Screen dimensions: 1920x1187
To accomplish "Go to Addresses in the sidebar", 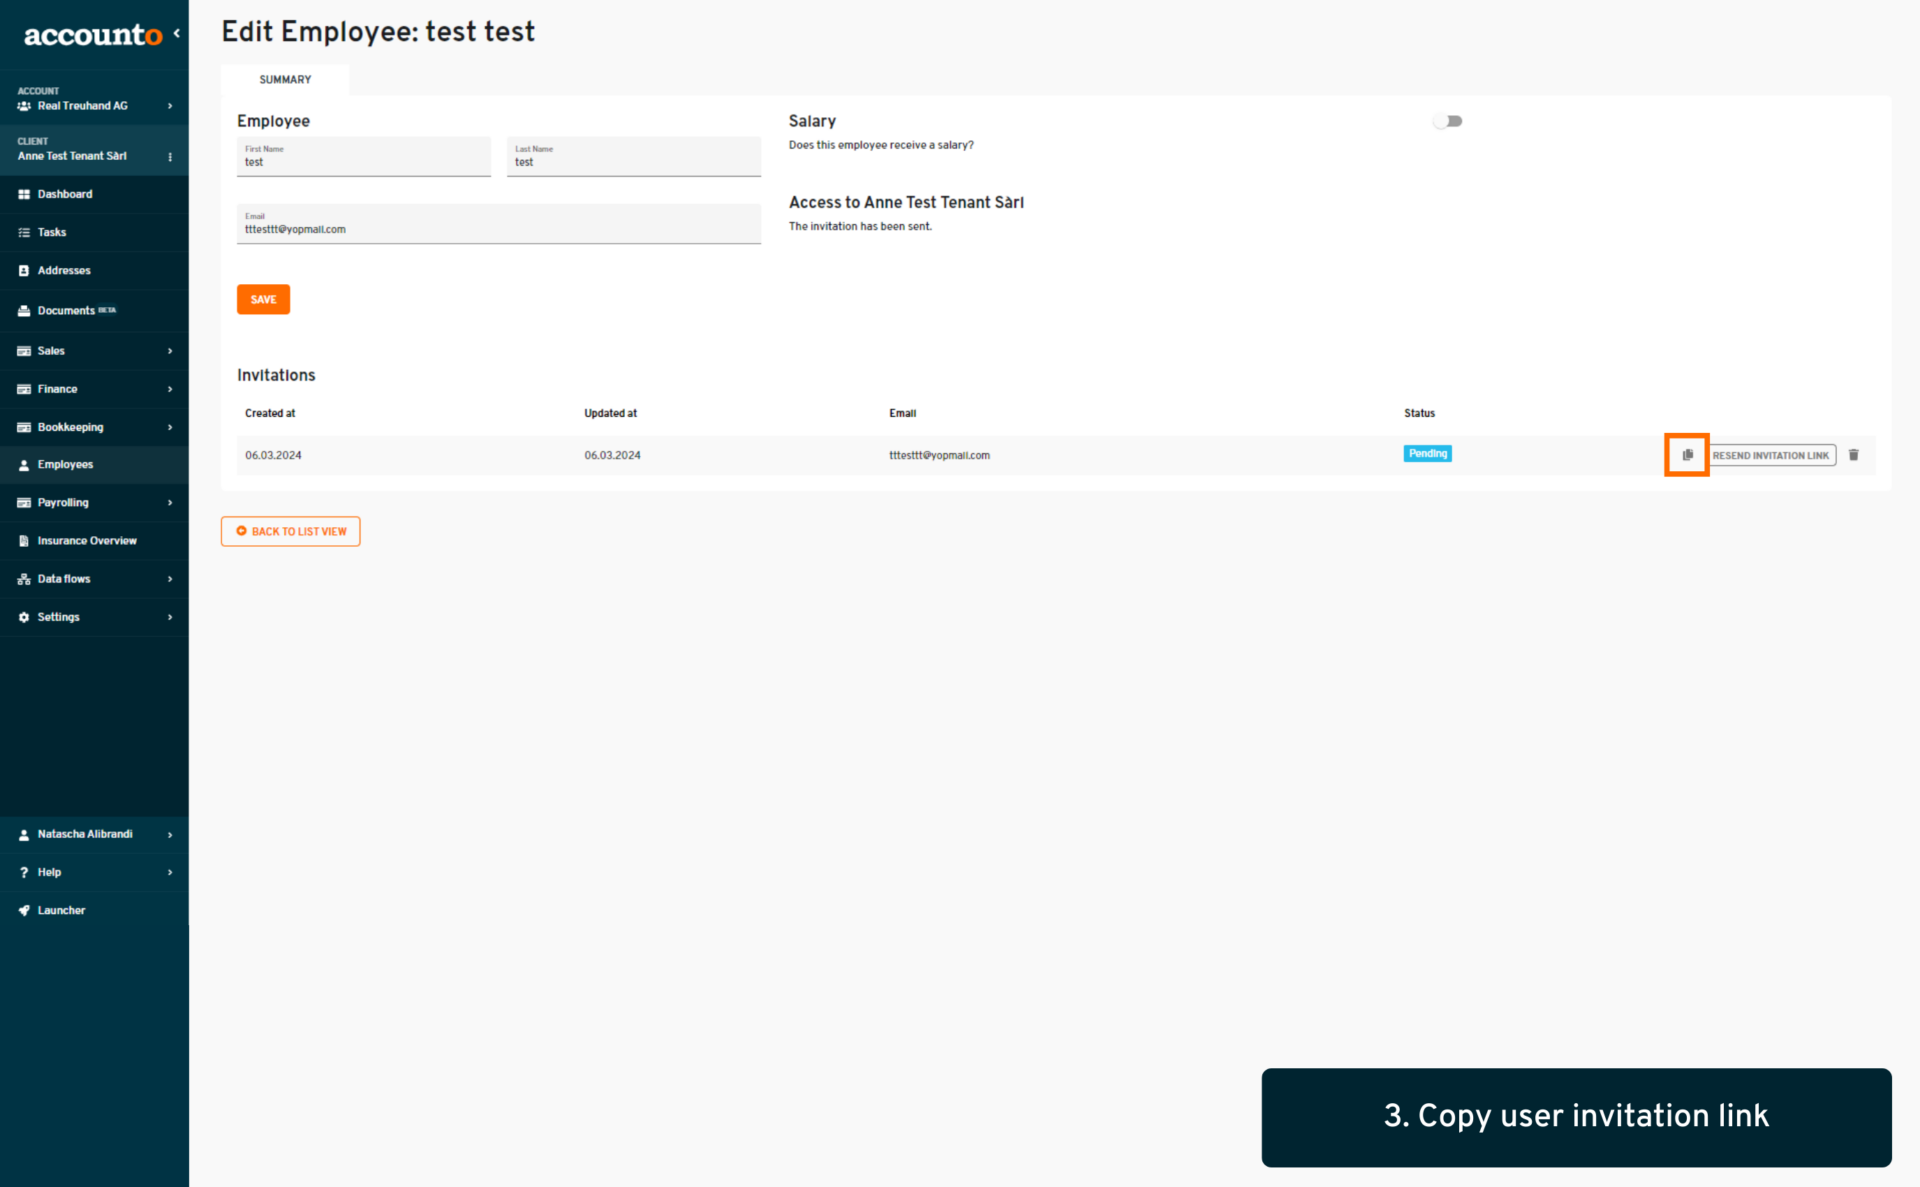I will [x=94, y=271].
